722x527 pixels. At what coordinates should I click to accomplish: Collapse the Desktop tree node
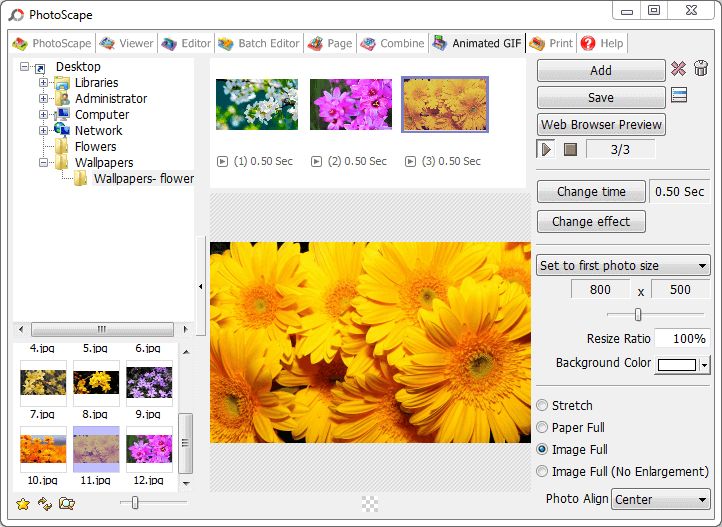[24, 67]
